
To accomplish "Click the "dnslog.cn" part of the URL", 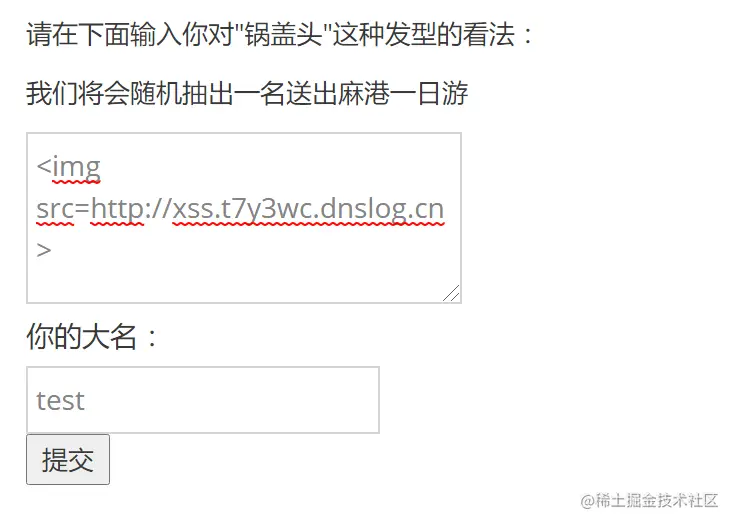I will tap(382, 209).
